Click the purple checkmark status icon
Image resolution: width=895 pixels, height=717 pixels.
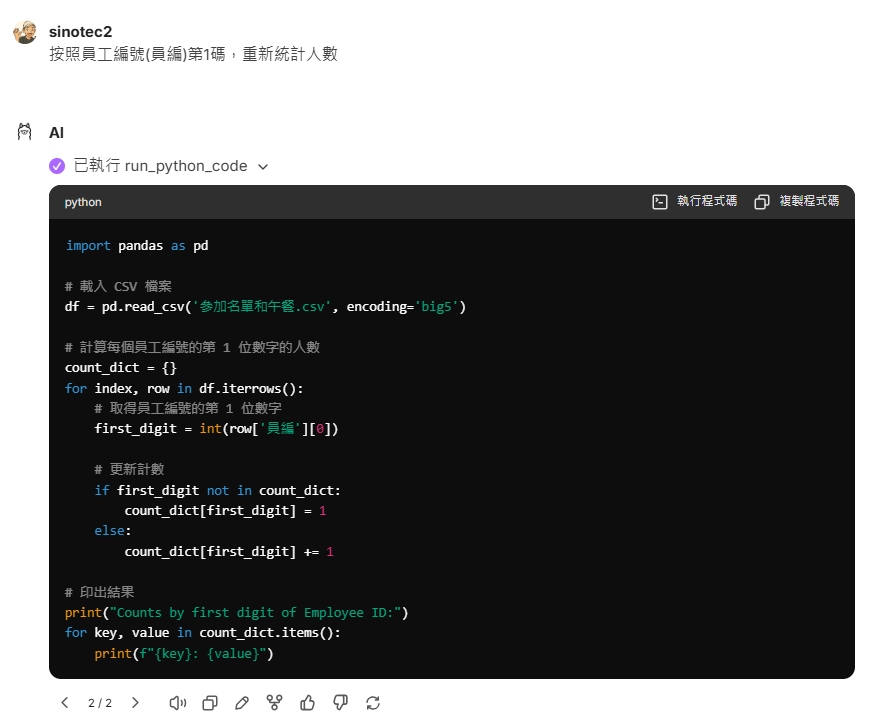coord(57,166)
